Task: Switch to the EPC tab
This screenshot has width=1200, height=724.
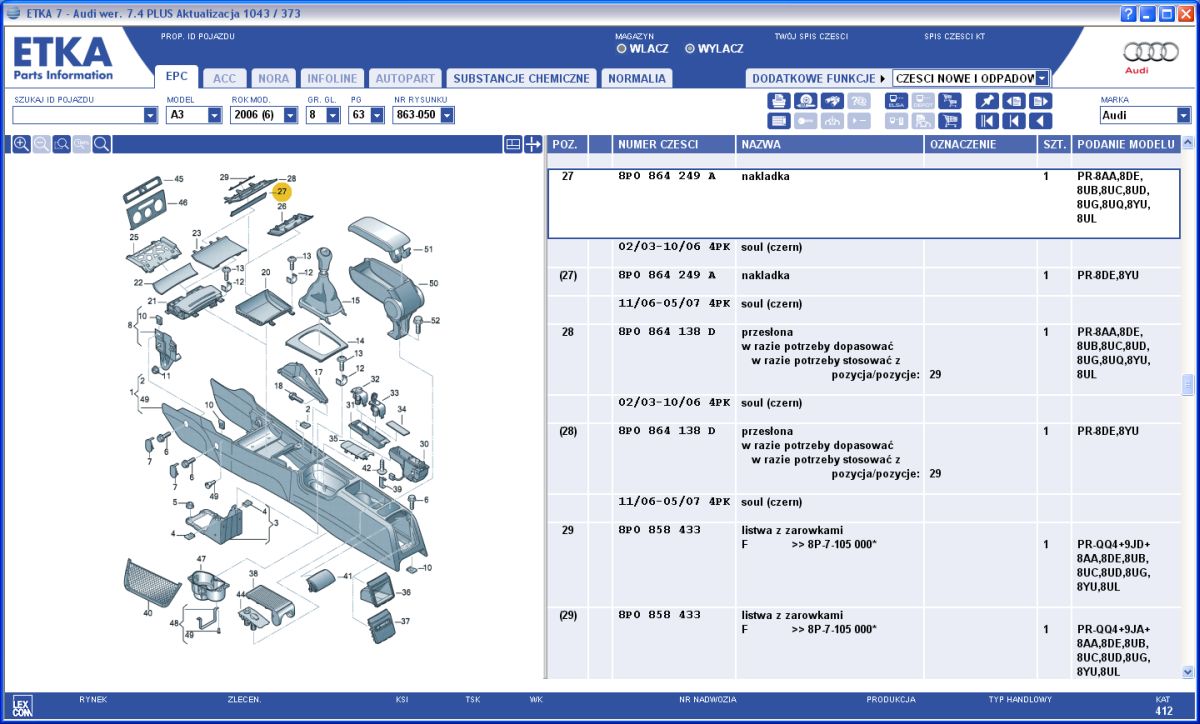Action: point(176,76)
